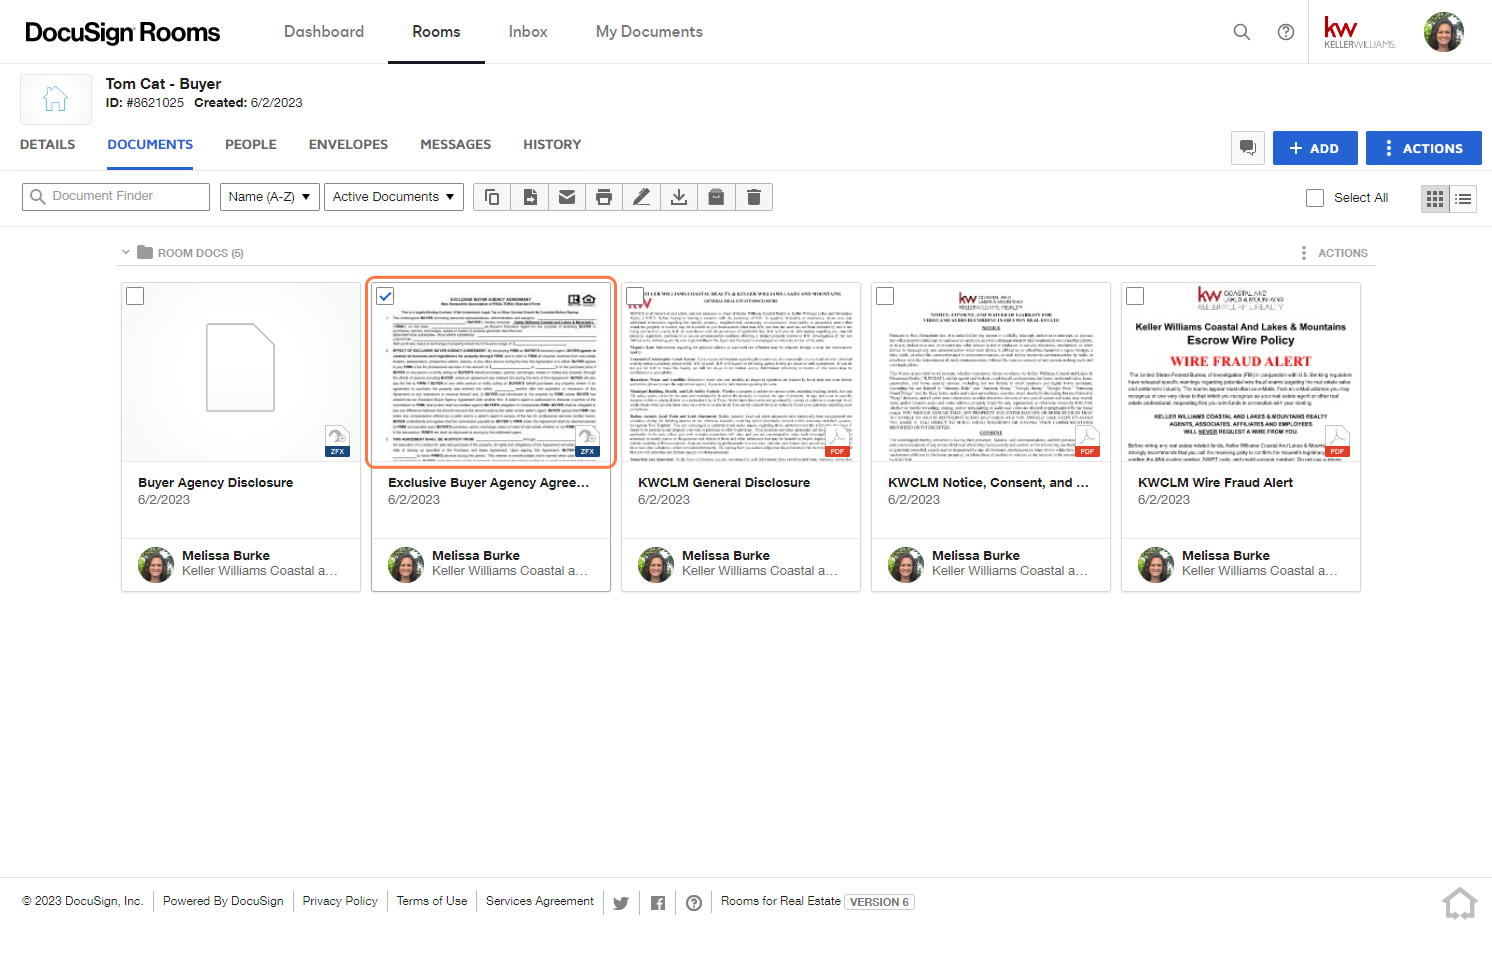
Task: Open the Privacy Policy link
Action: (x=340, y=901)
